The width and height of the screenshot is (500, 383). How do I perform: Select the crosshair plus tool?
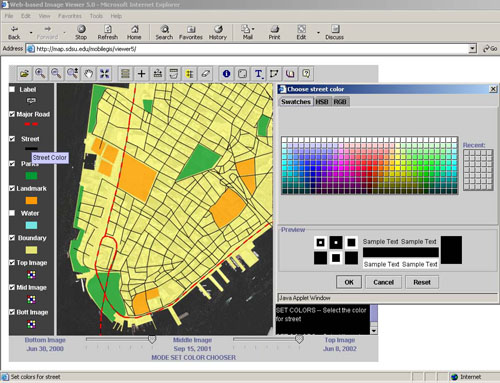(141, 74)
